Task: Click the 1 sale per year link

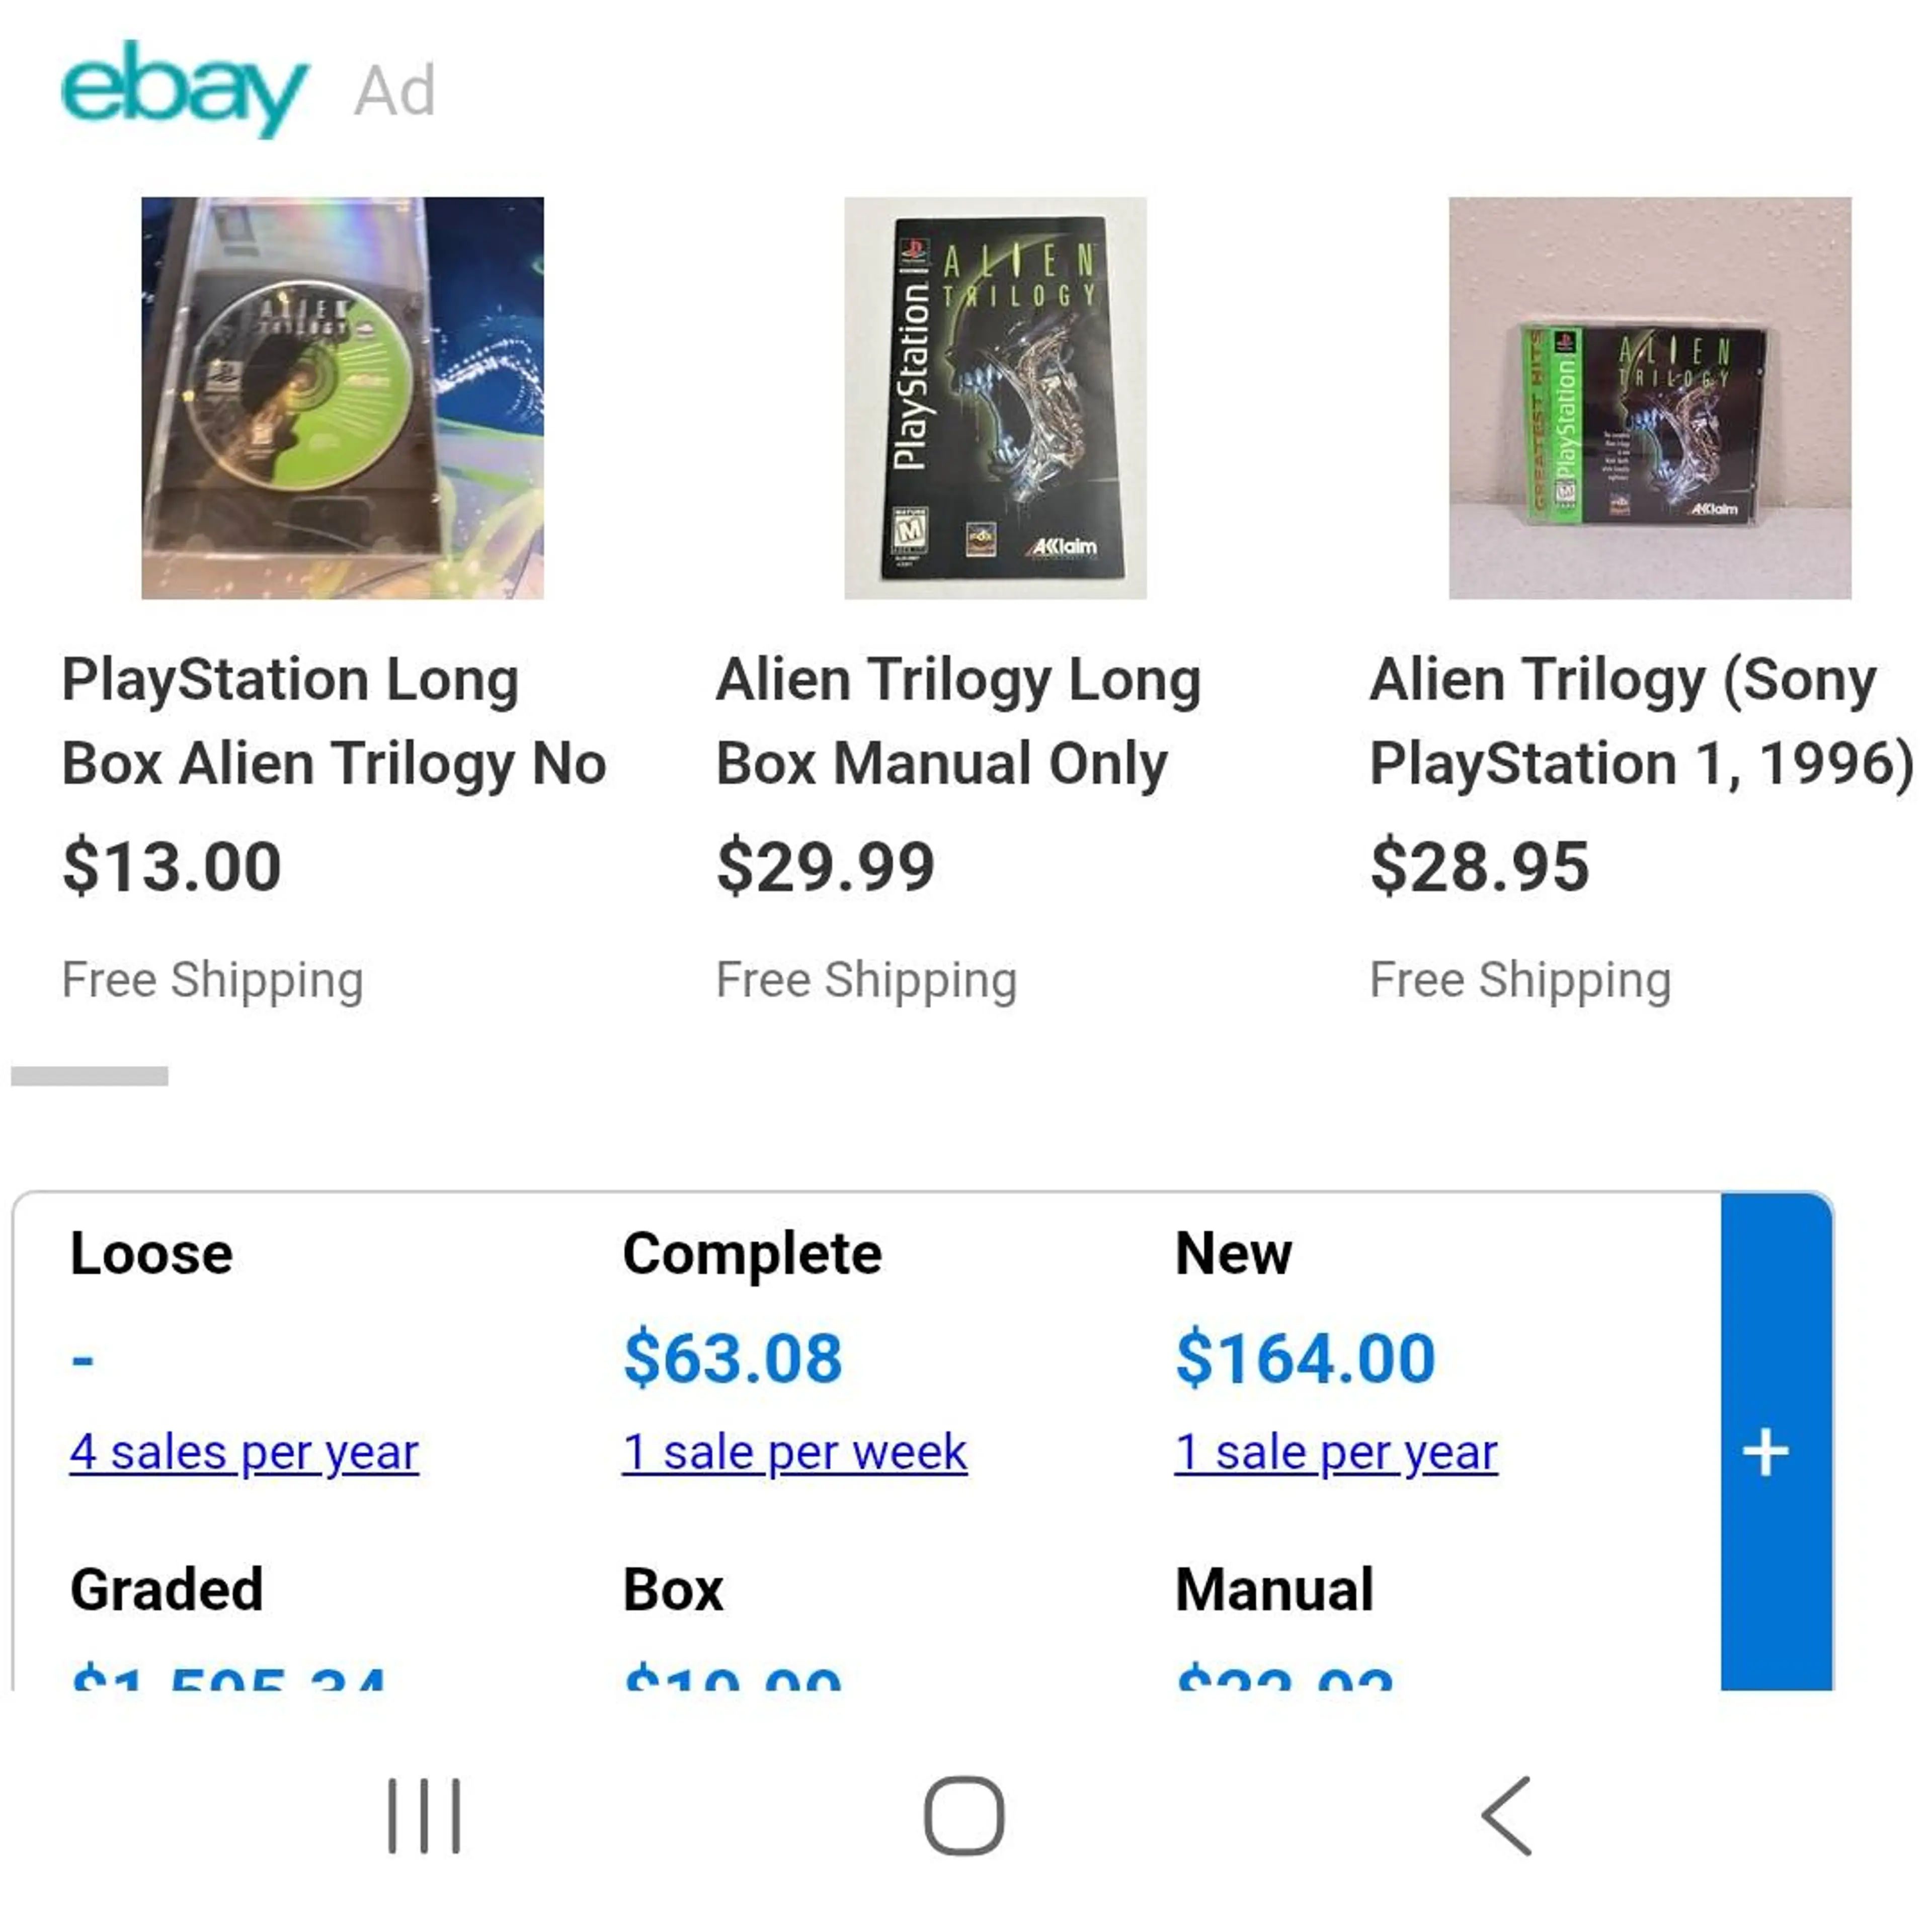Action: click(1336, 1452)
